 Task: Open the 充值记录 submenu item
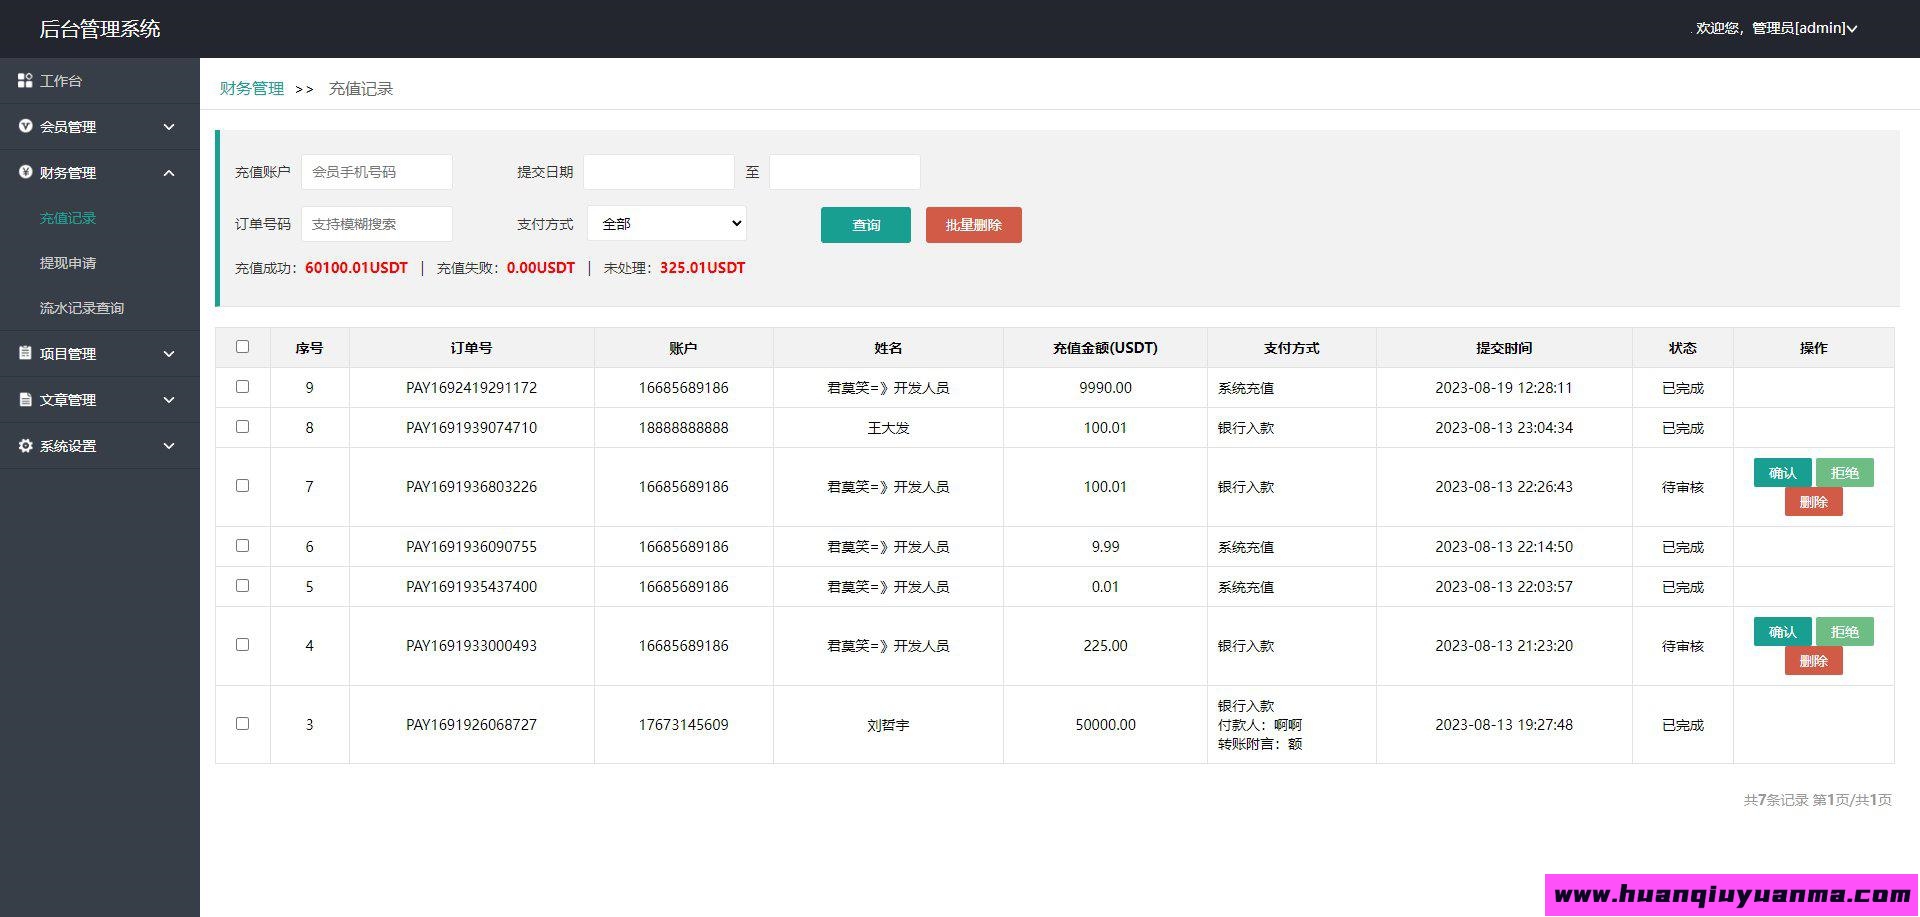(x=68, y=218)
